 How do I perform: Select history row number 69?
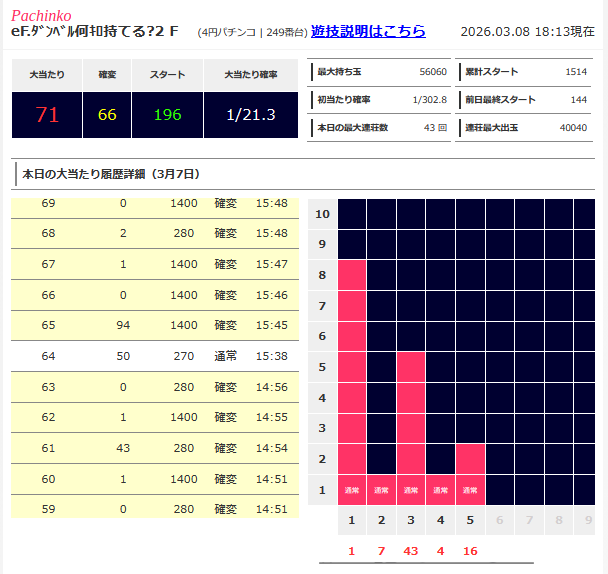coord(155,204)
